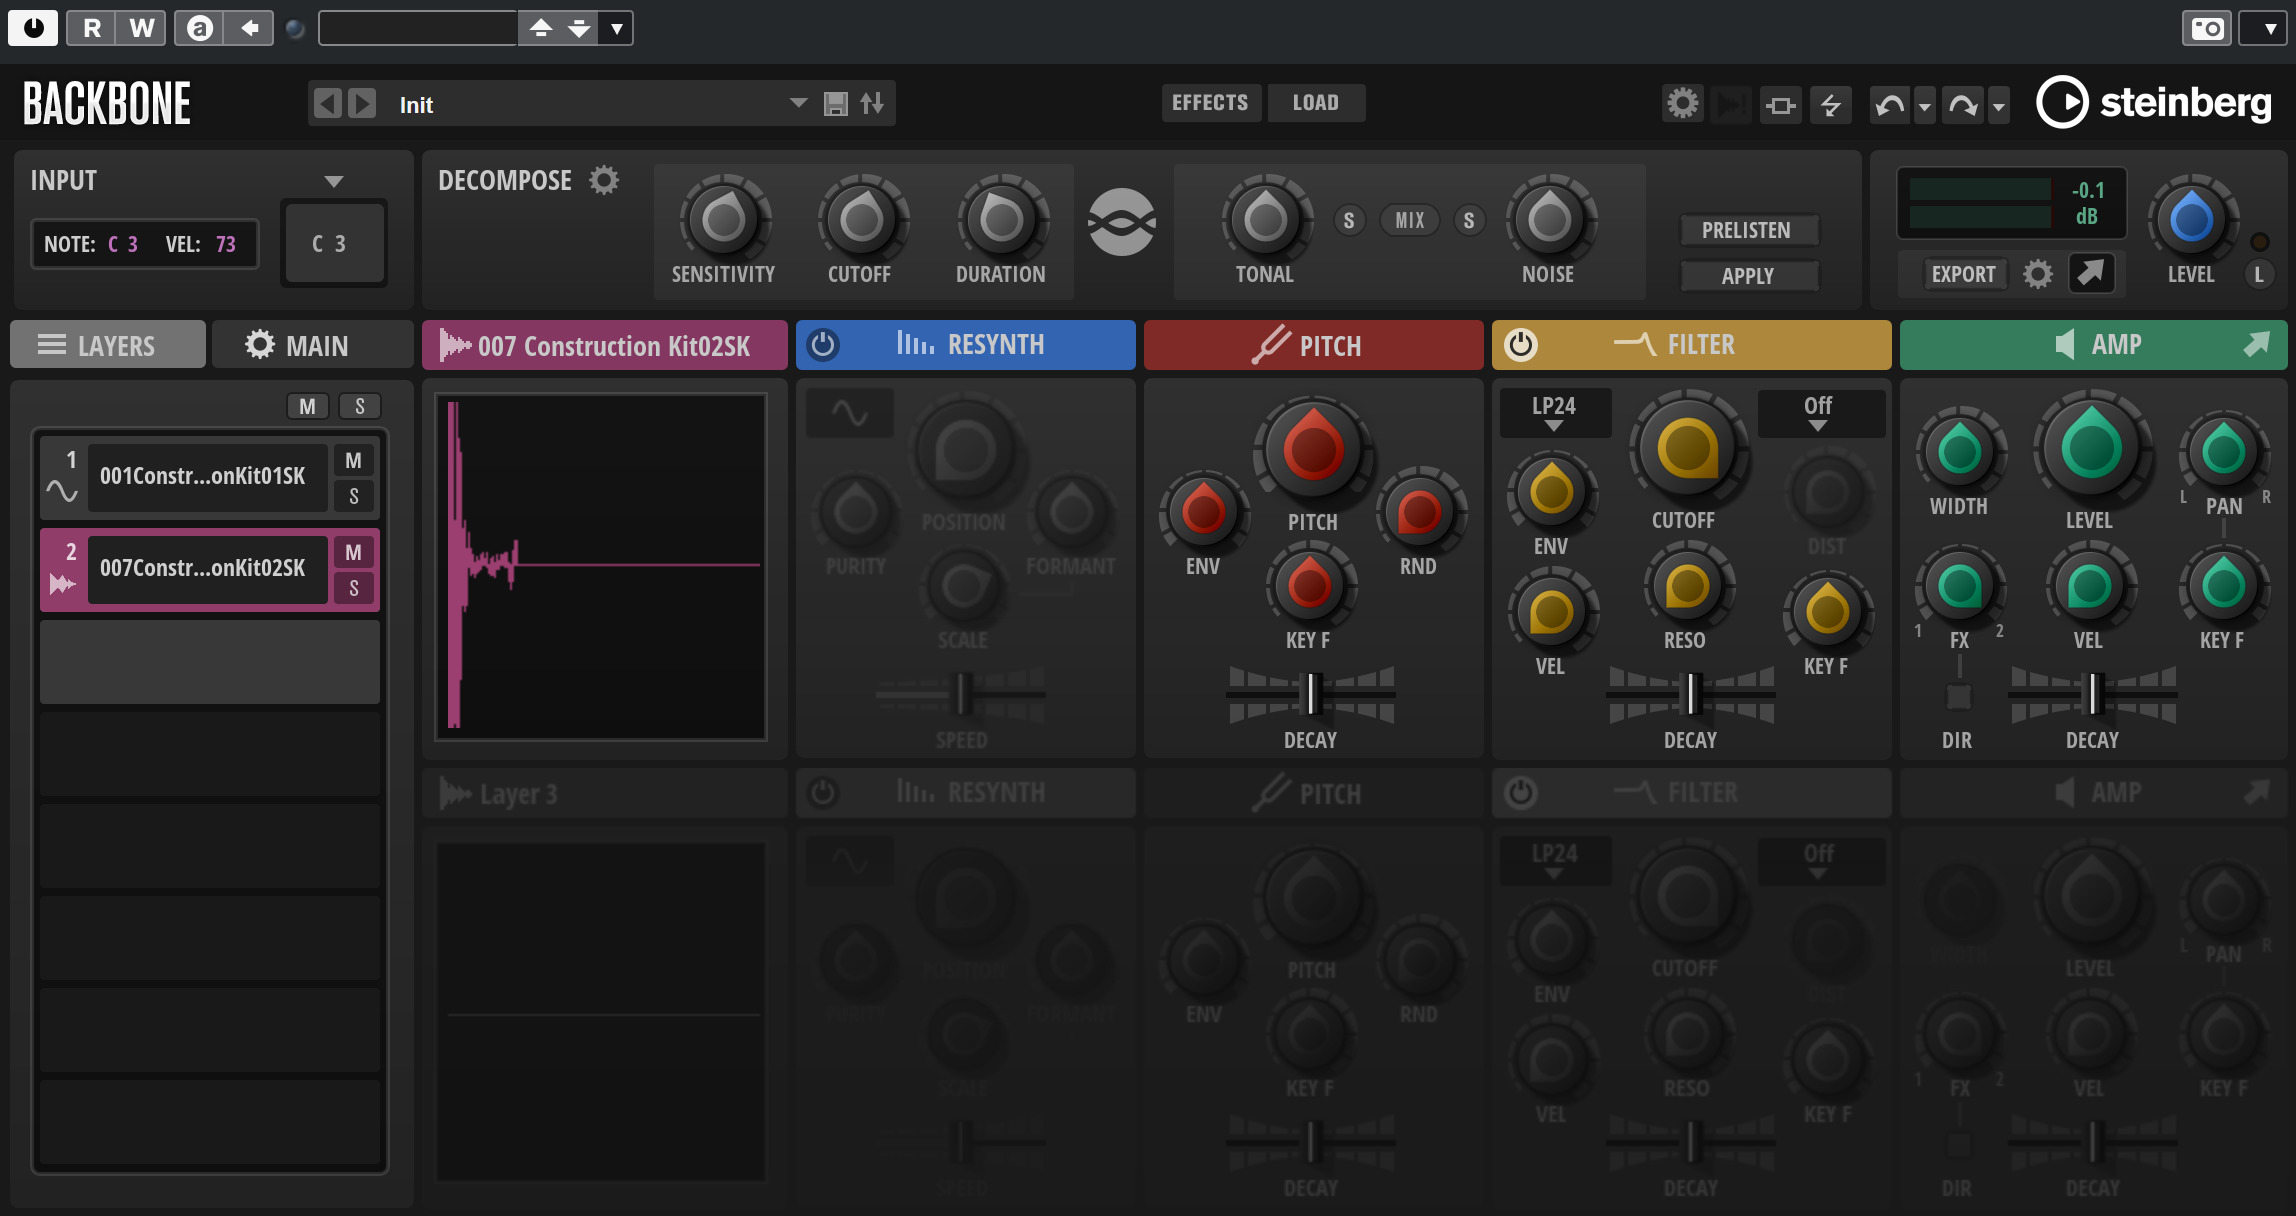Load next preset with right arrow
2296x1216 pixels.
(x=362, y=103)
